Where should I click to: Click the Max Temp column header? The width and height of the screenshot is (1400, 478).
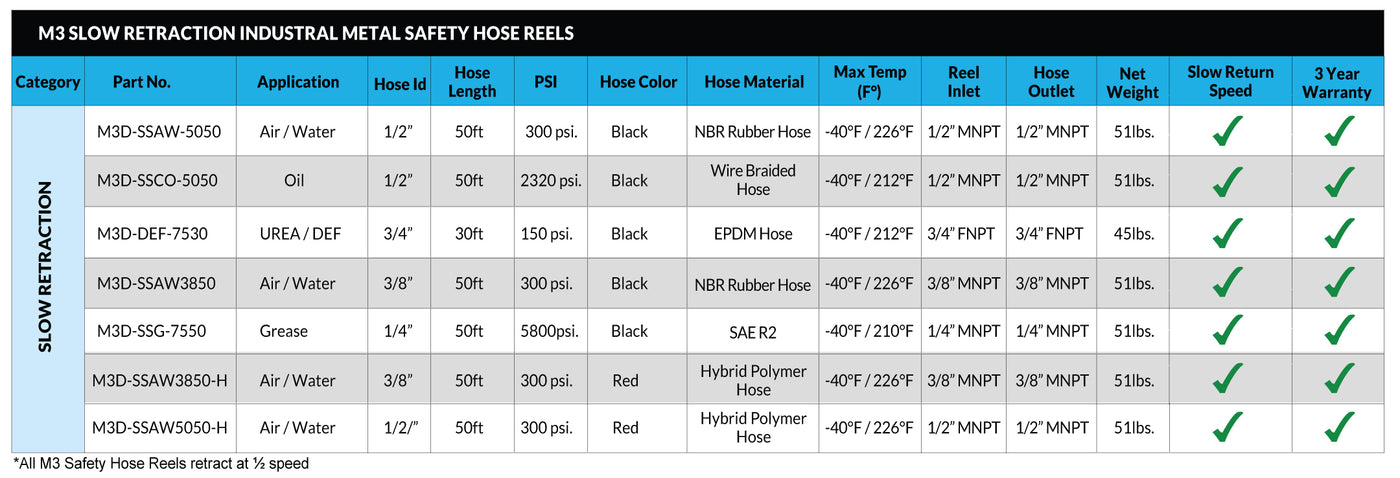[x=870, y=82]
